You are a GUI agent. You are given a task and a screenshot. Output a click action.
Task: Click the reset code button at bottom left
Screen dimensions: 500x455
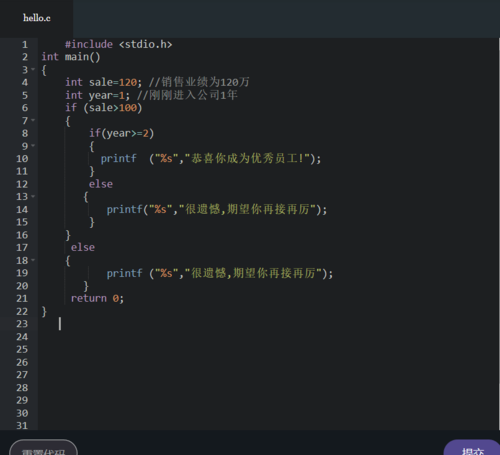[x=43, y=448]
